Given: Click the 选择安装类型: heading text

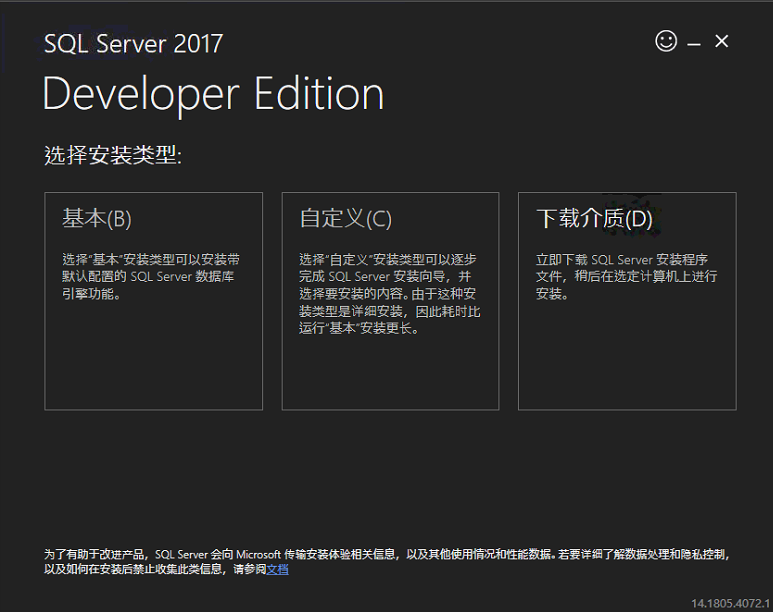Looking at the screenshot, I should tap(113, 155).
